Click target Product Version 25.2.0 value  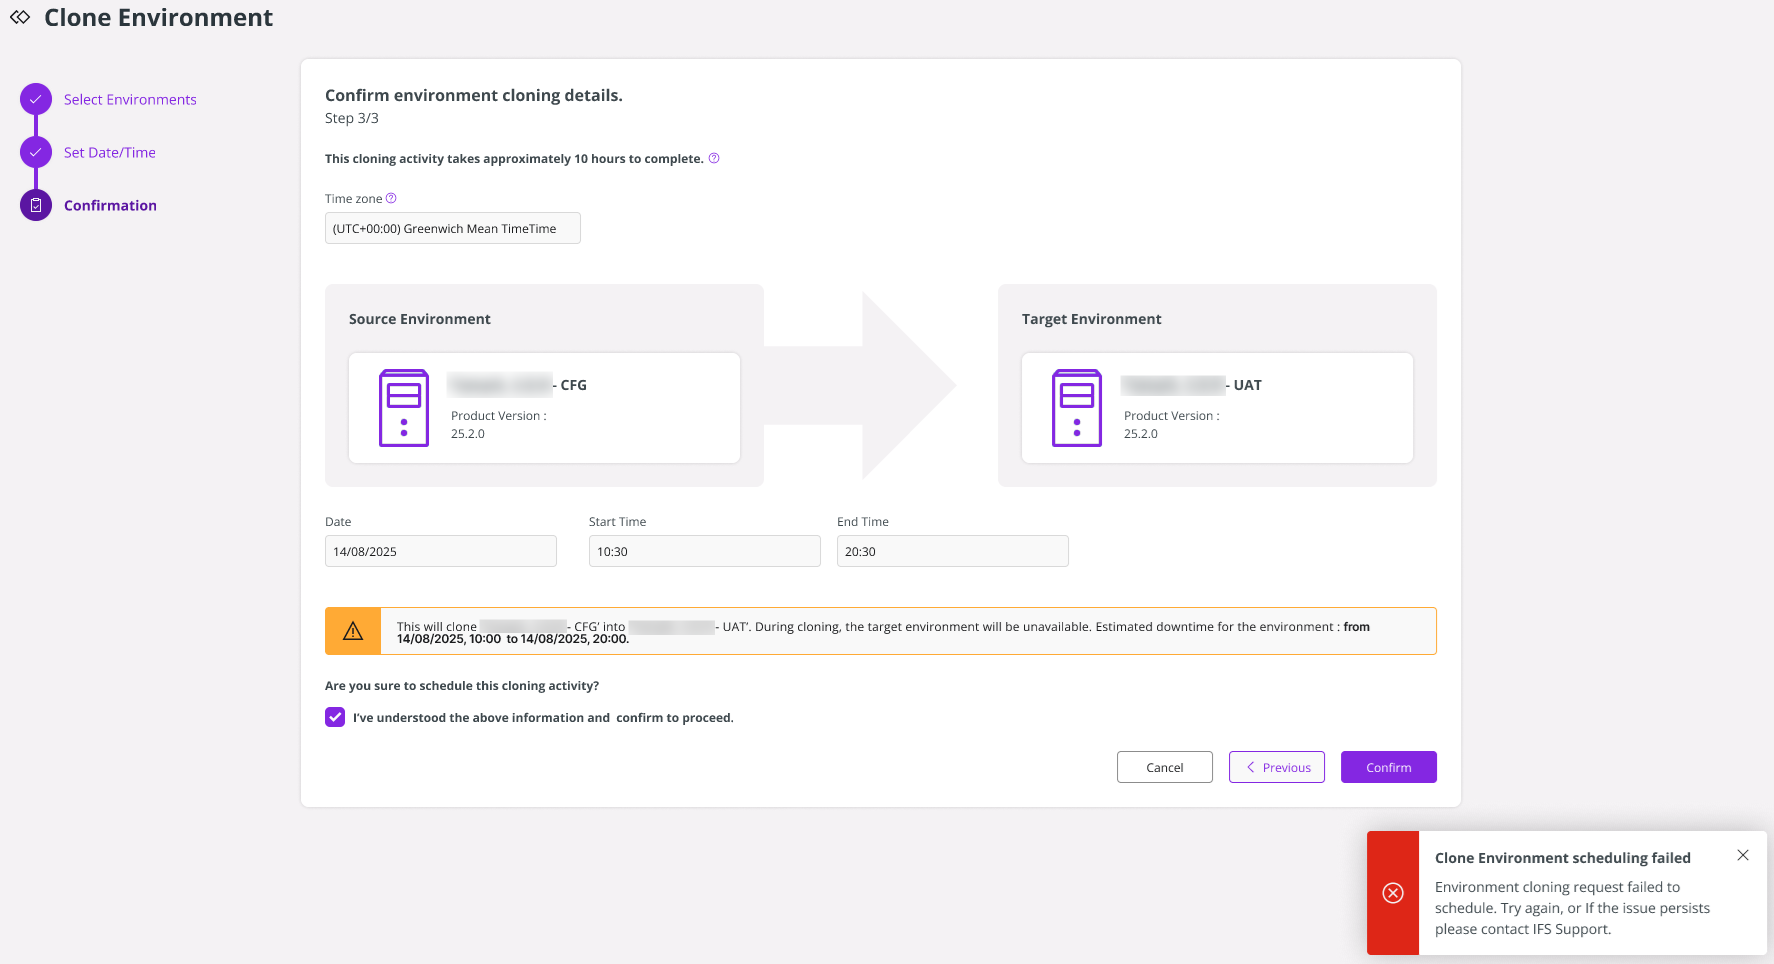[1141, 434]
